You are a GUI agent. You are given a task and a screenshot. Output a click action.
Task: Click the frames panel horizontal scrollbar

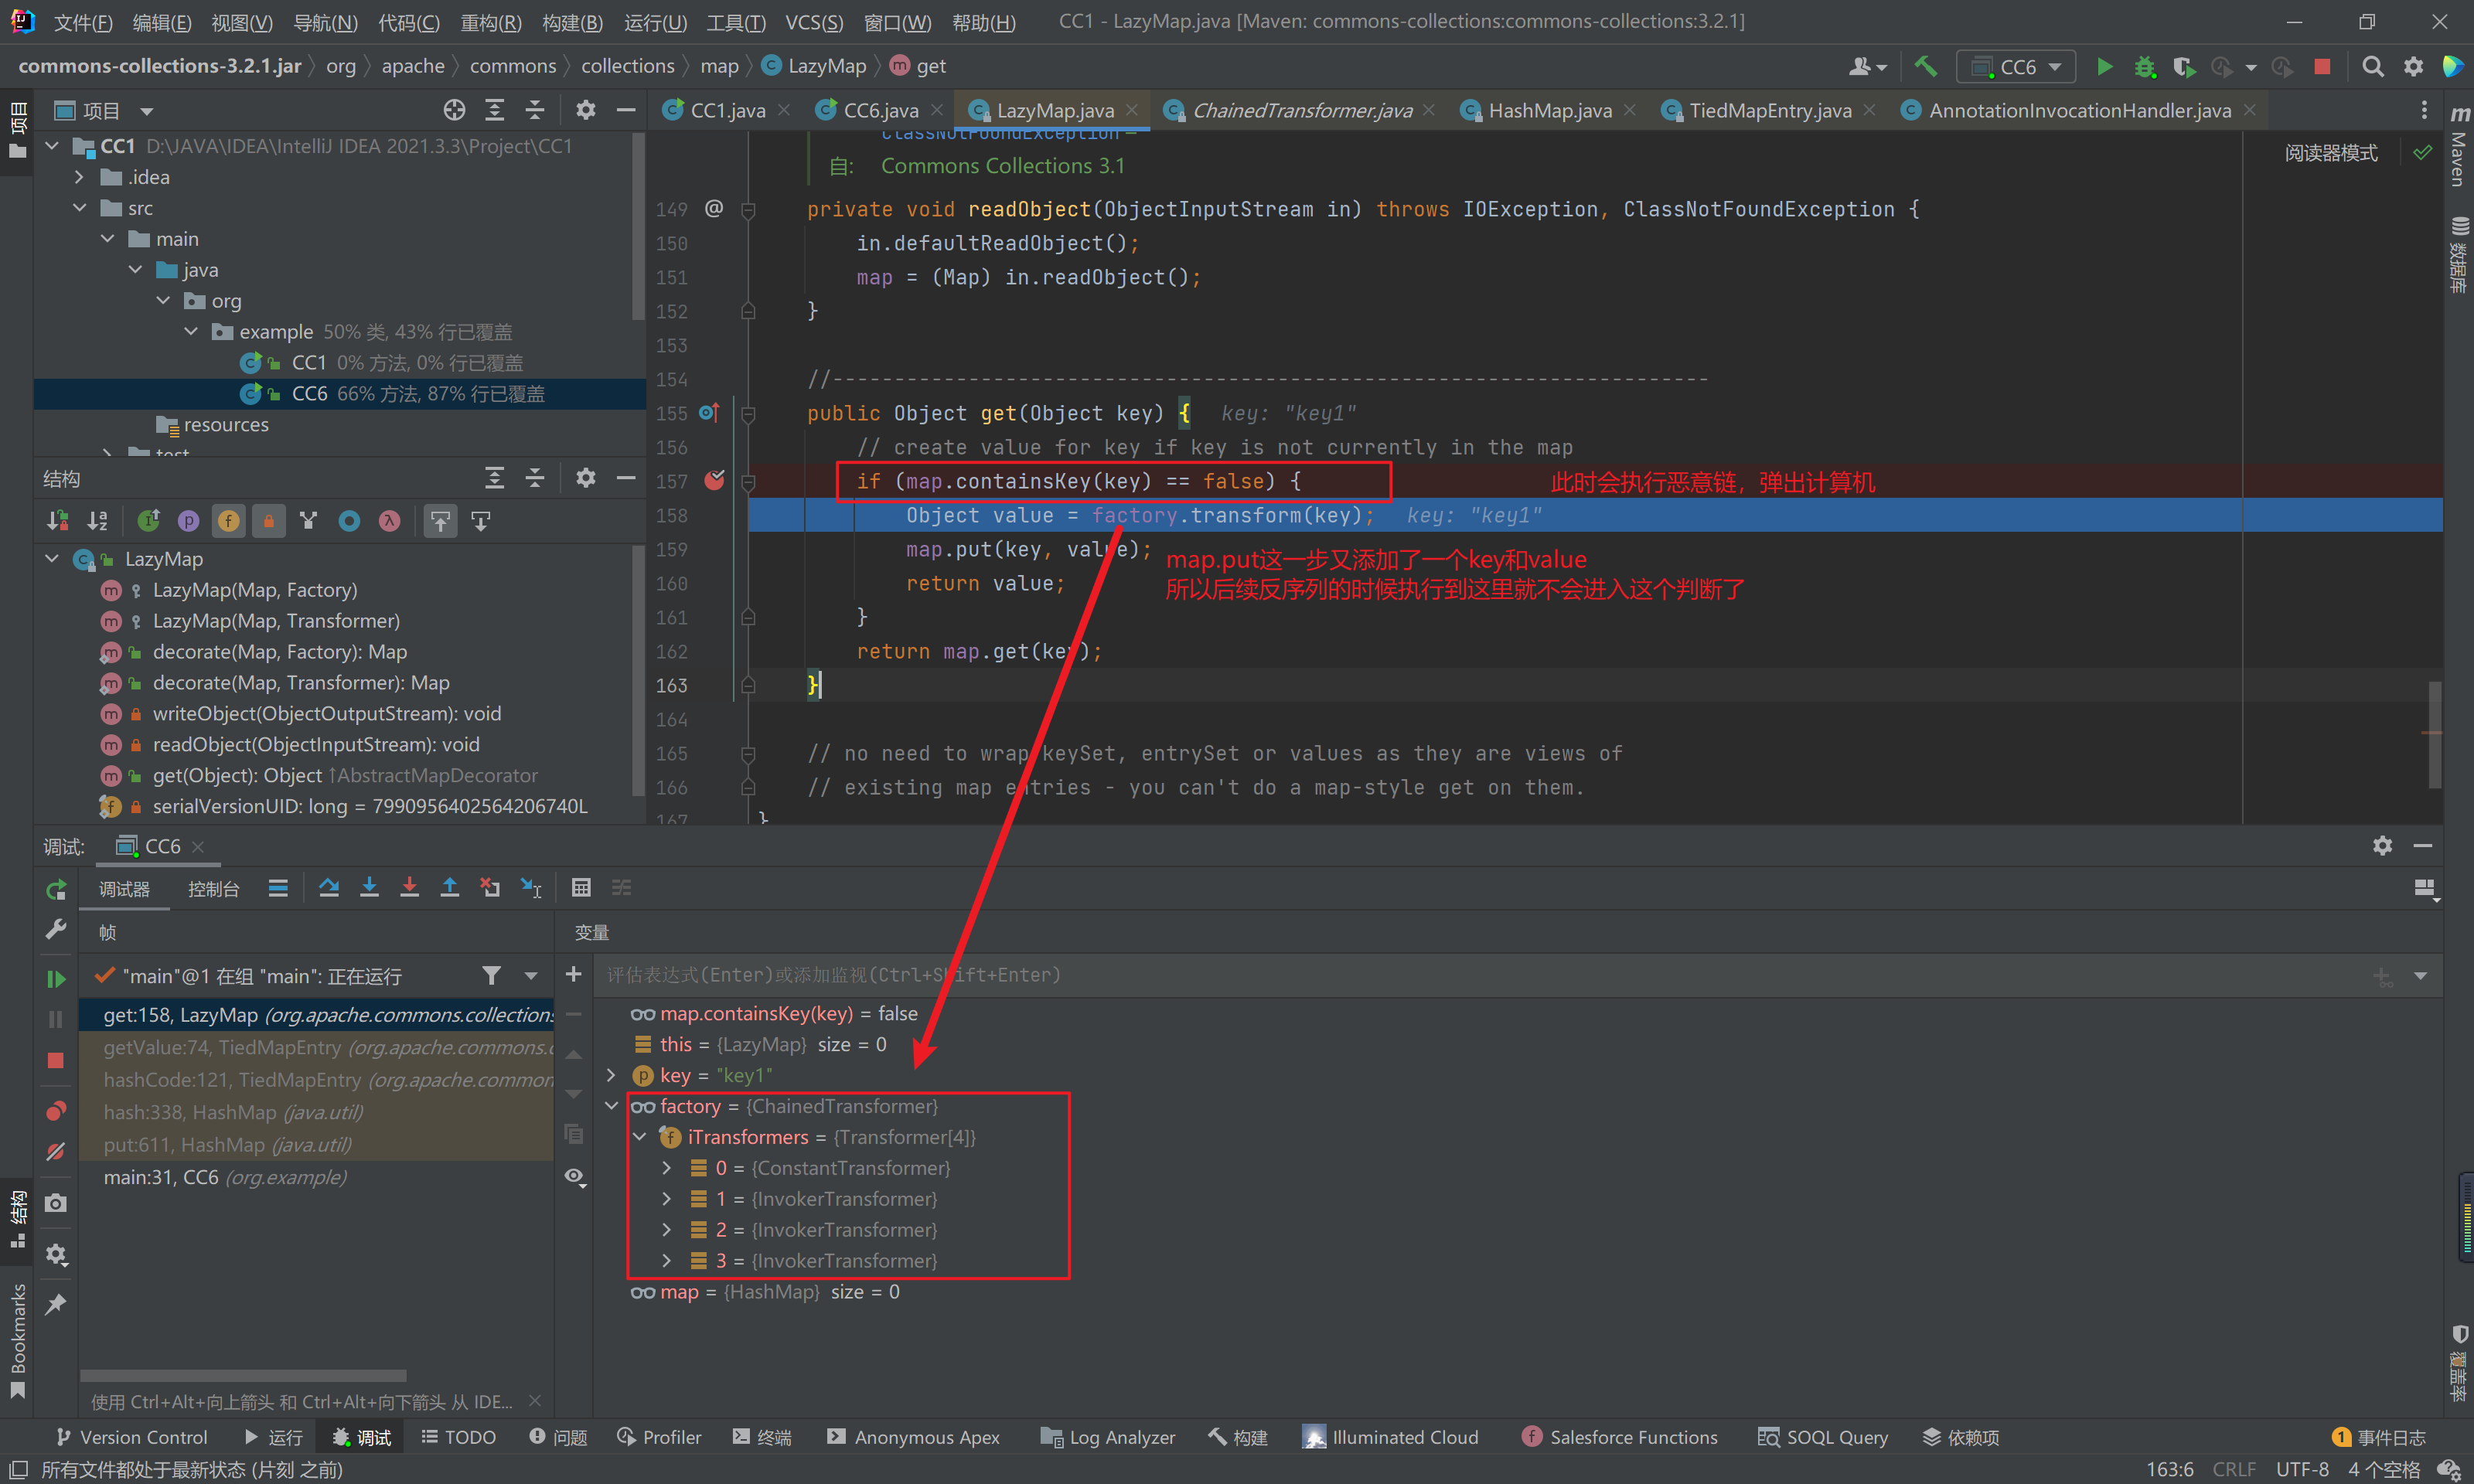[243, 1376]
